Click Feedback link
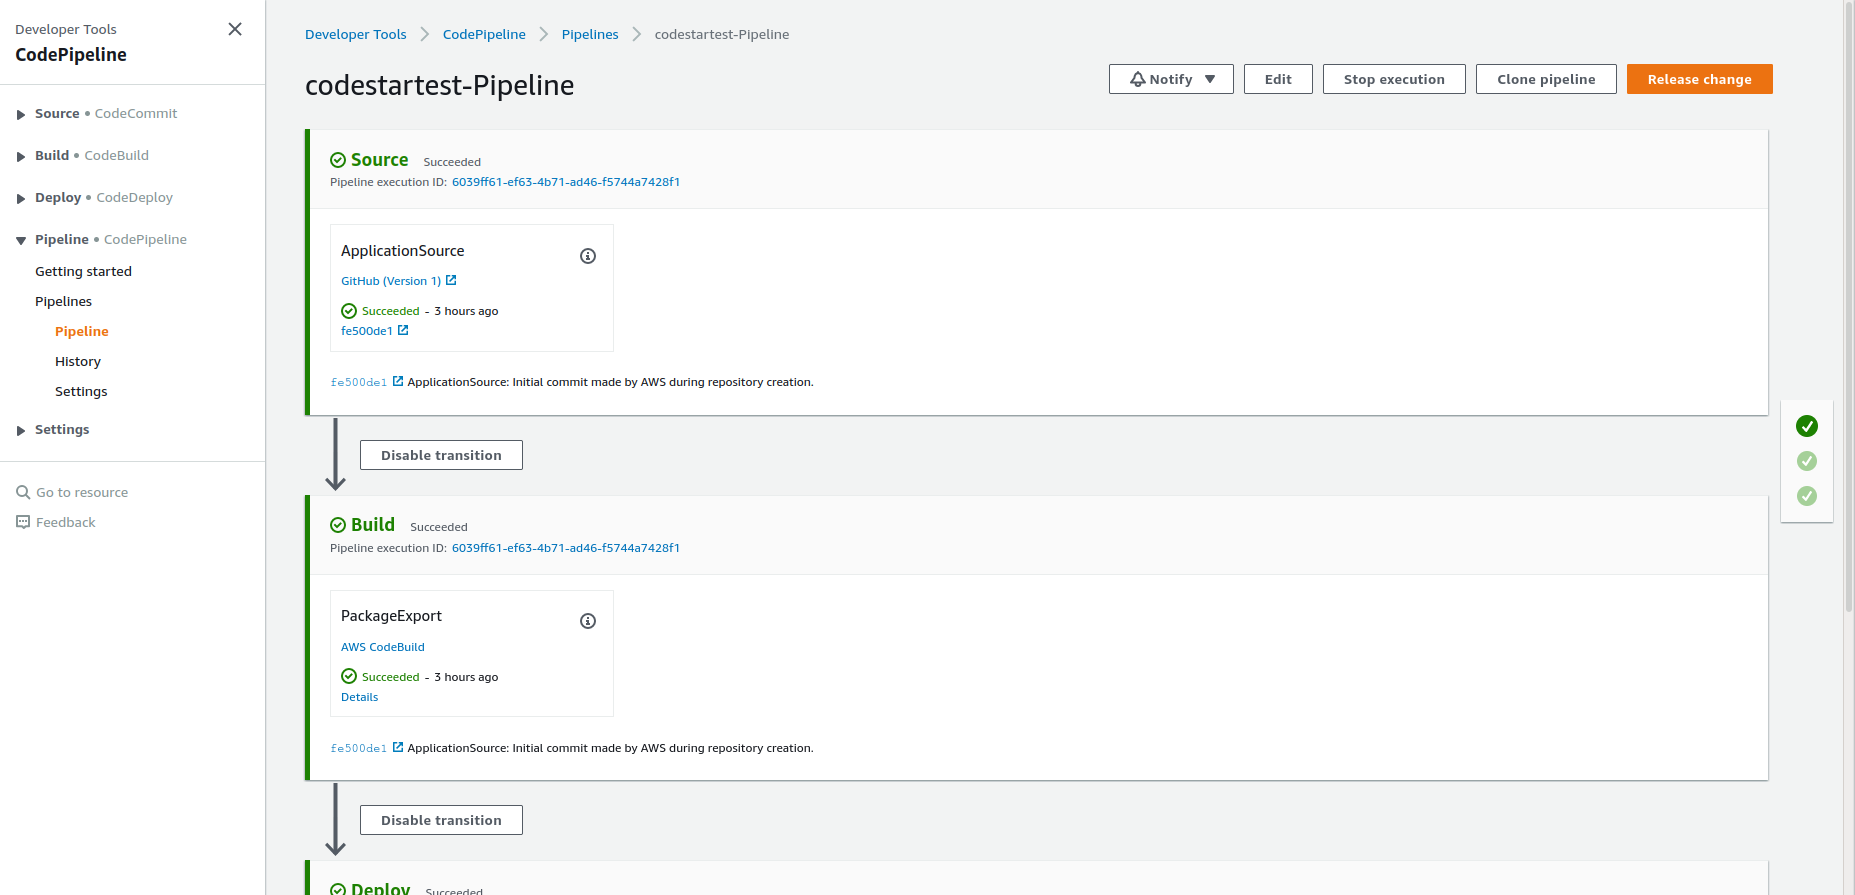Image resolution: width=1855 pixels, height=895 pixels. coord(66,522)
